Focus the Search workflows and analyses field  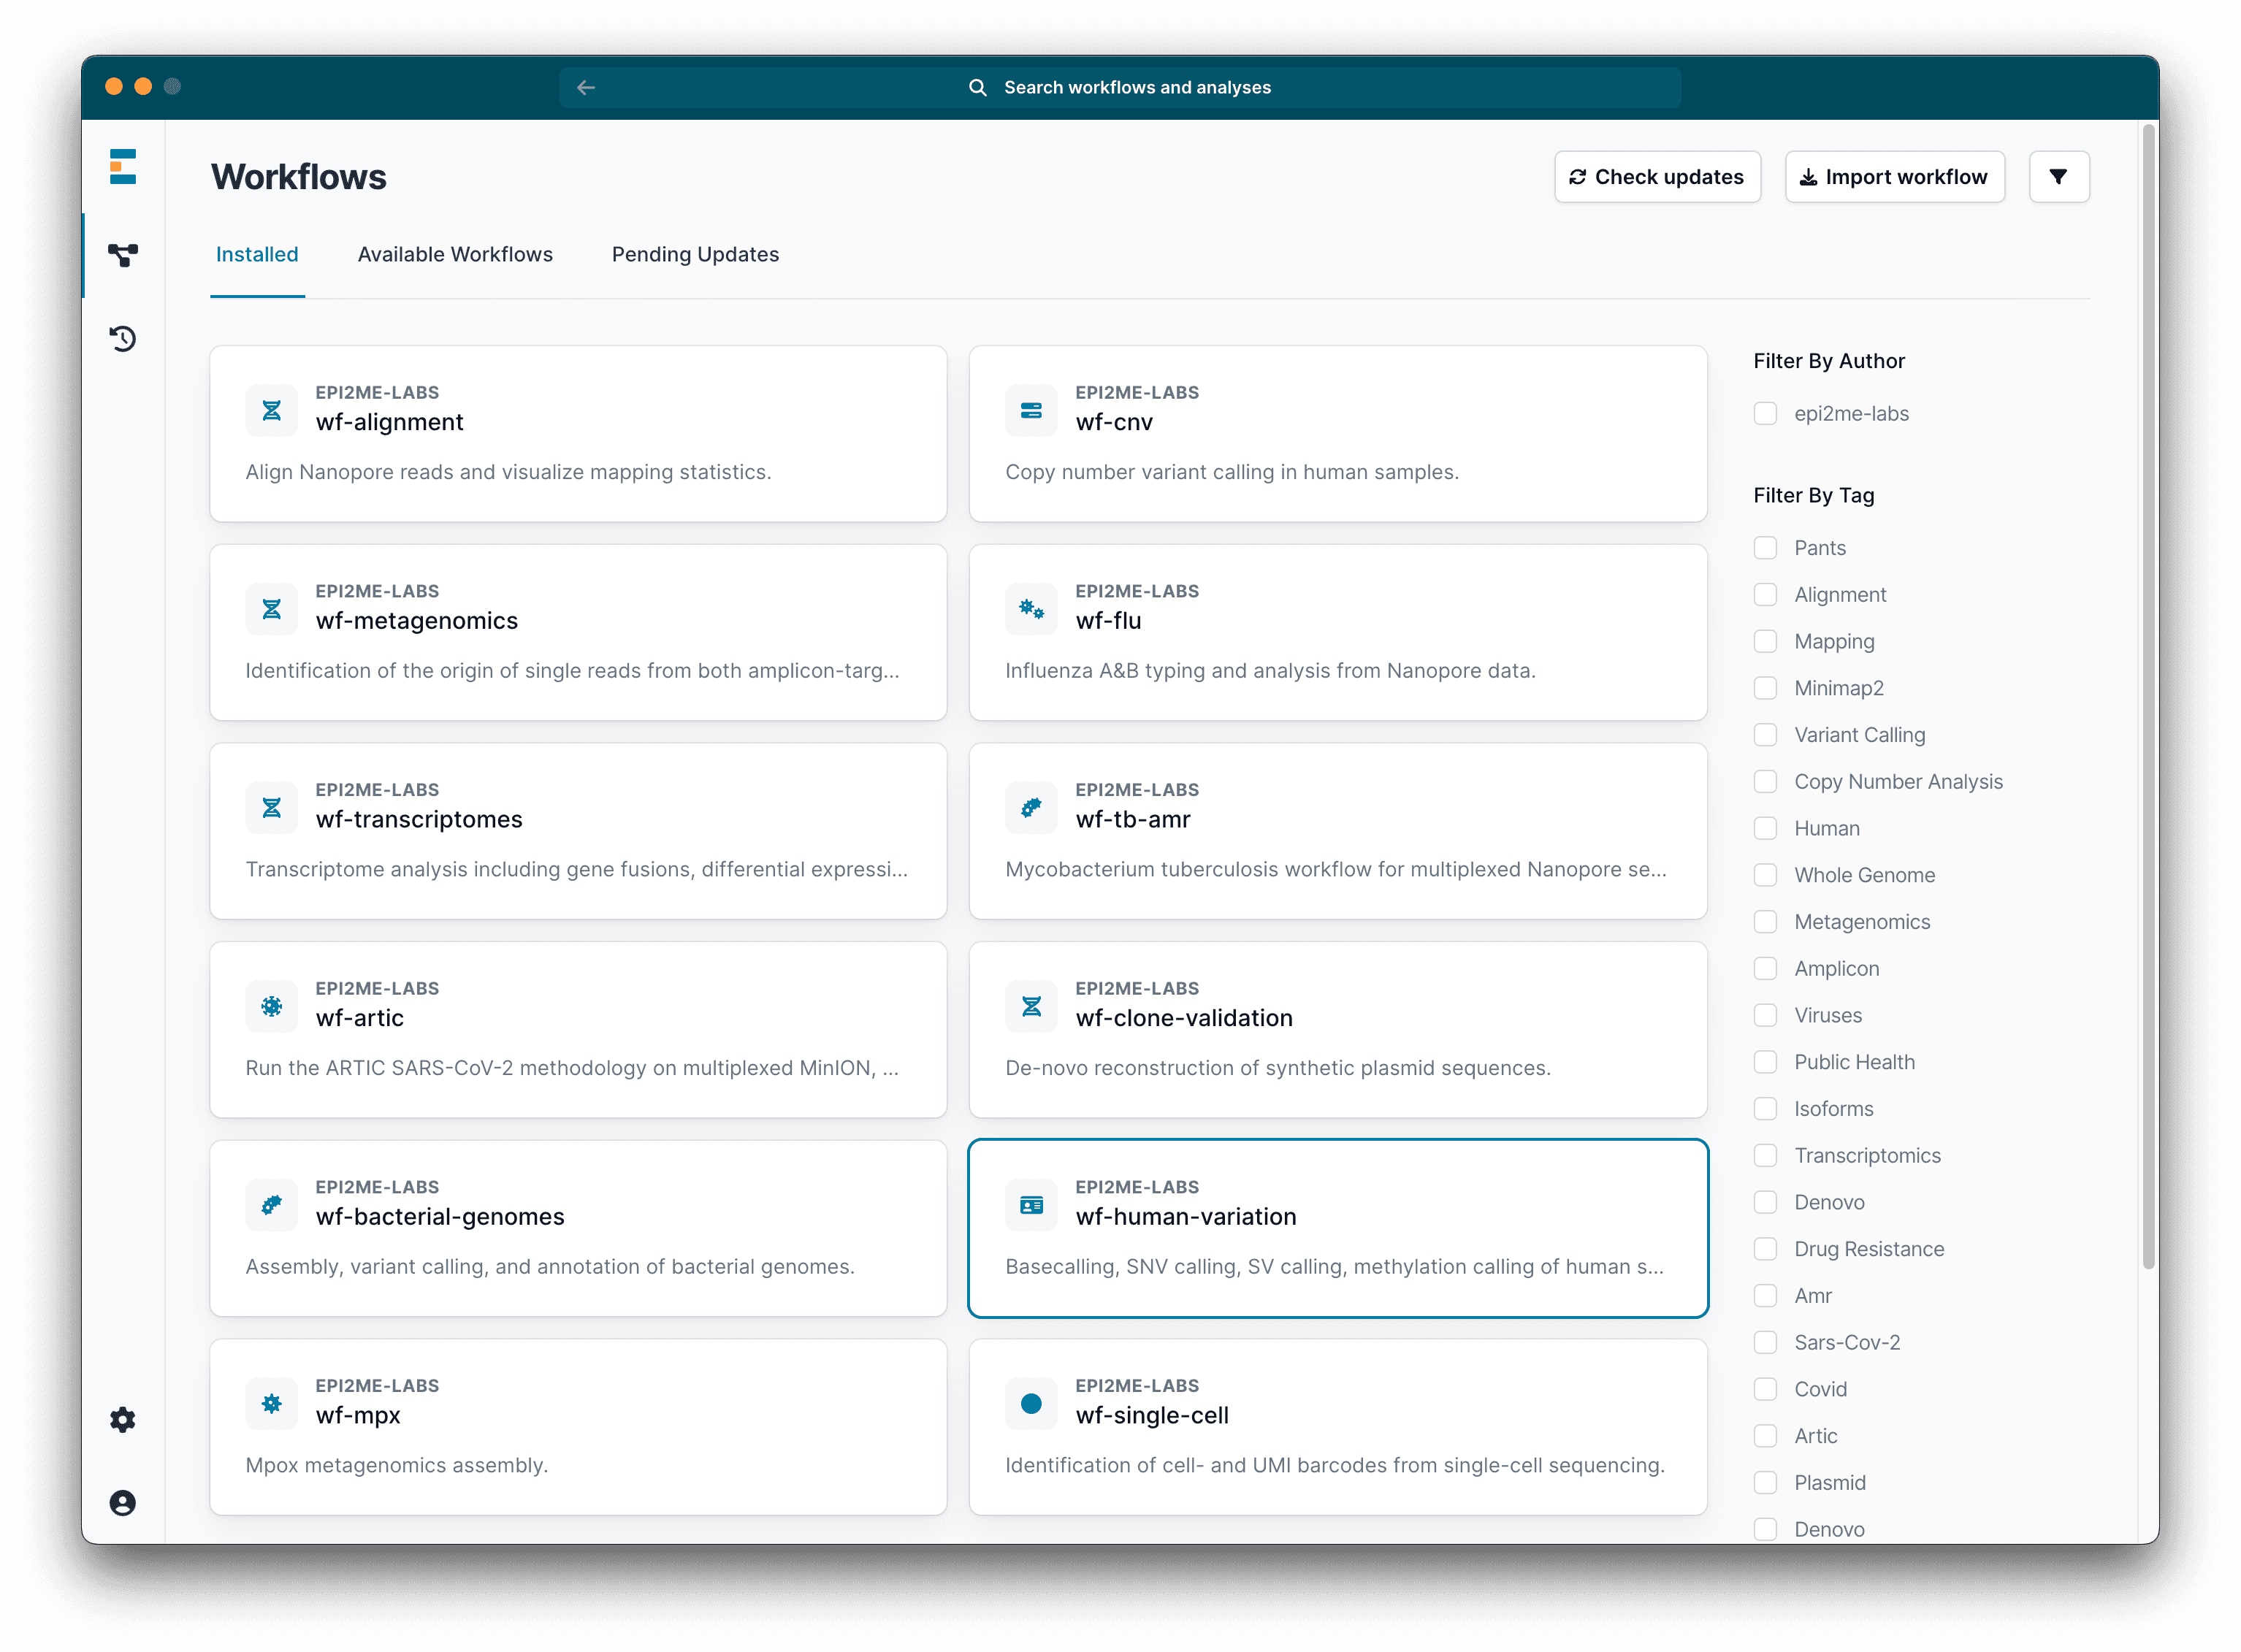pos(1136,88)
